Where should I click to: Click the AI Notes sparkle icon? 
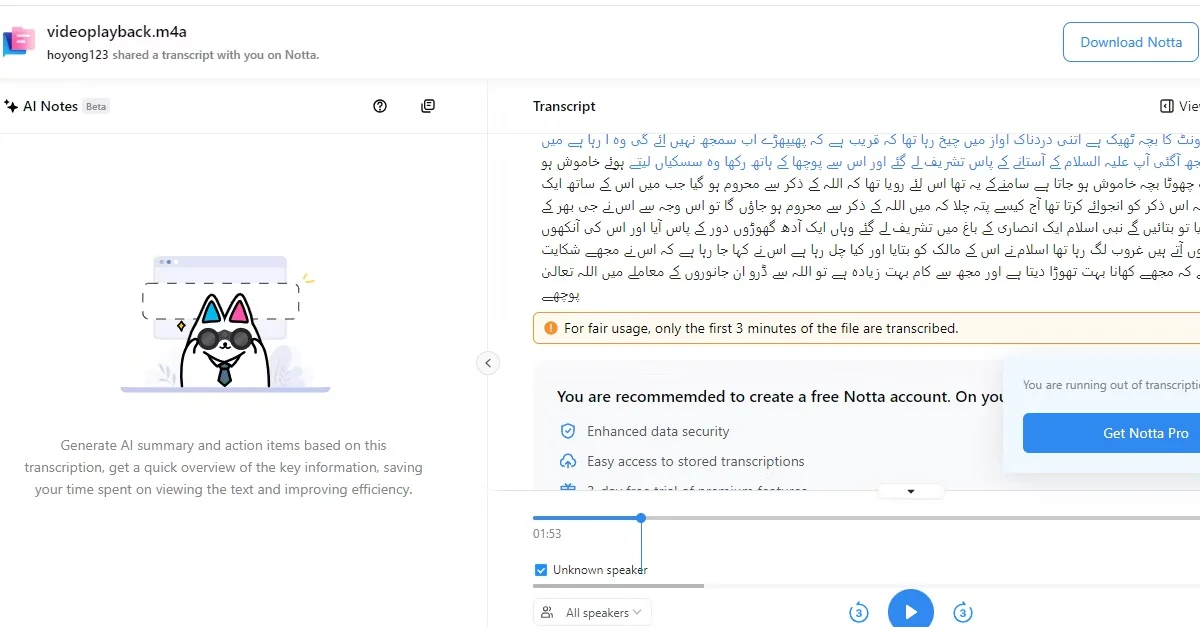[x=11, y=106]
